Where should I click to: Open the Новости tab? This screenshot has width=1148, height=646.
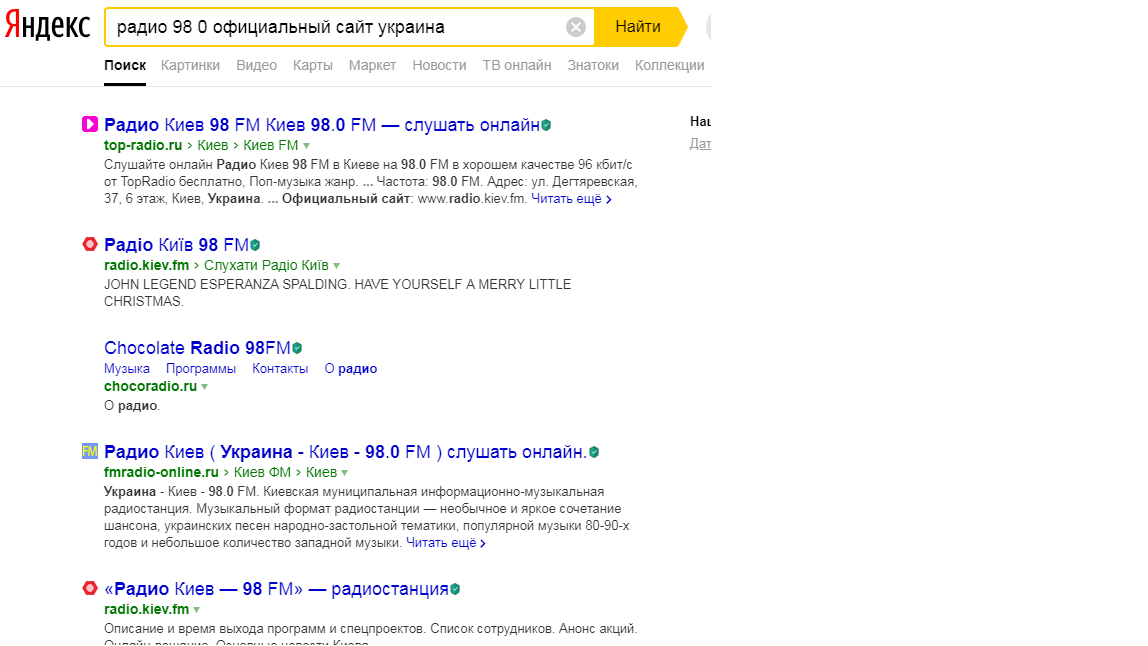pyautogui.click(x=439, y=65)
